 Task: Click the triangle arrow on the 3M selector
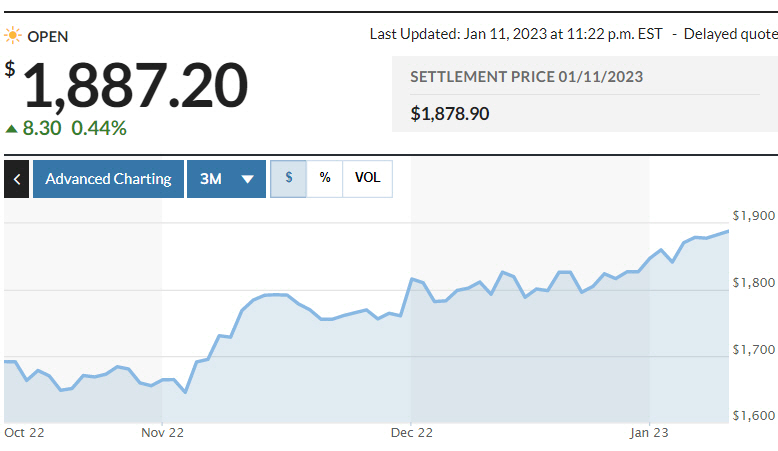click(x=248, y=179)
